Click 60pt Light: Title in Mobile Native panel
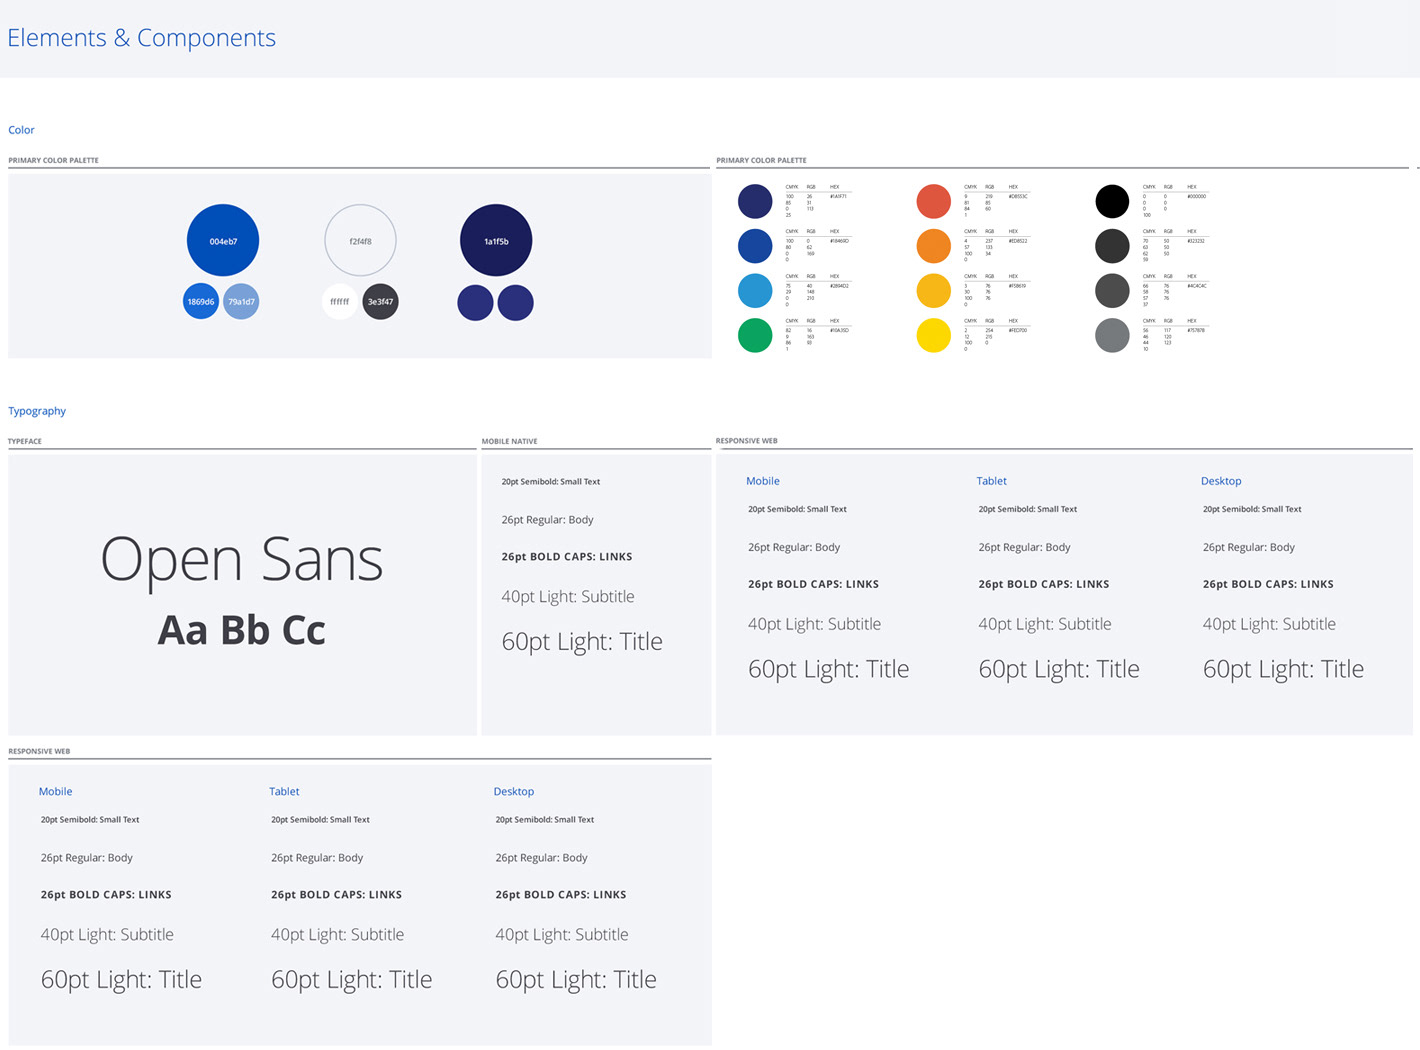Image resolution: width=1420 pixels, height=1050 pixels. (582, 642)
